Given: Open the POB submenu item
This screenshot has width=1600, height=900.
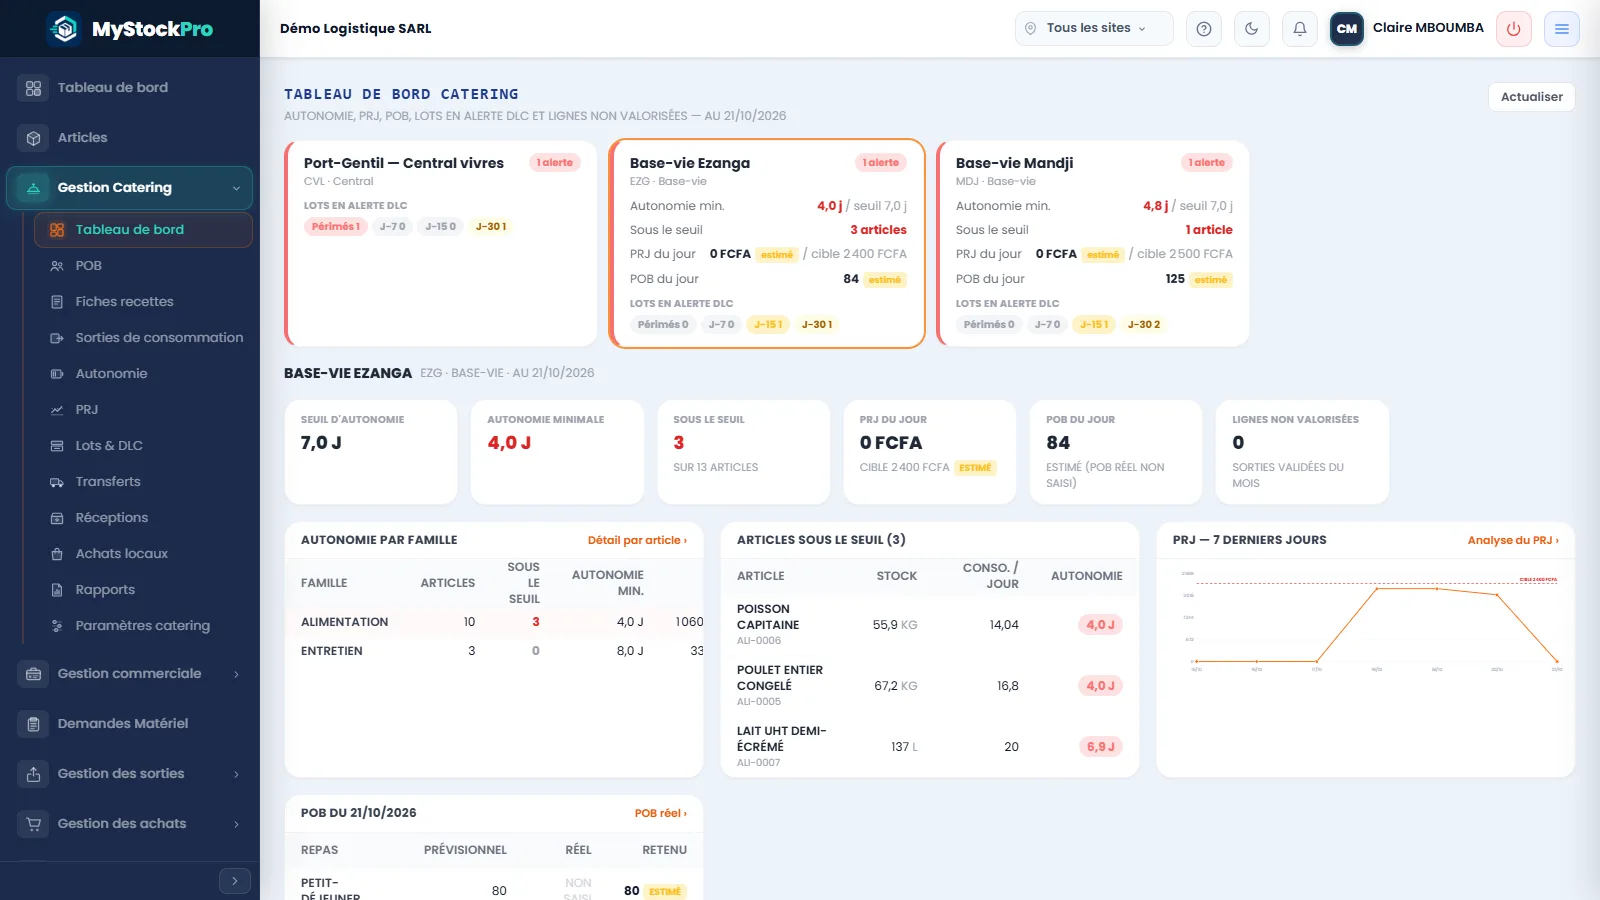Looking at the screenshot, I should (x=143, y=266).
